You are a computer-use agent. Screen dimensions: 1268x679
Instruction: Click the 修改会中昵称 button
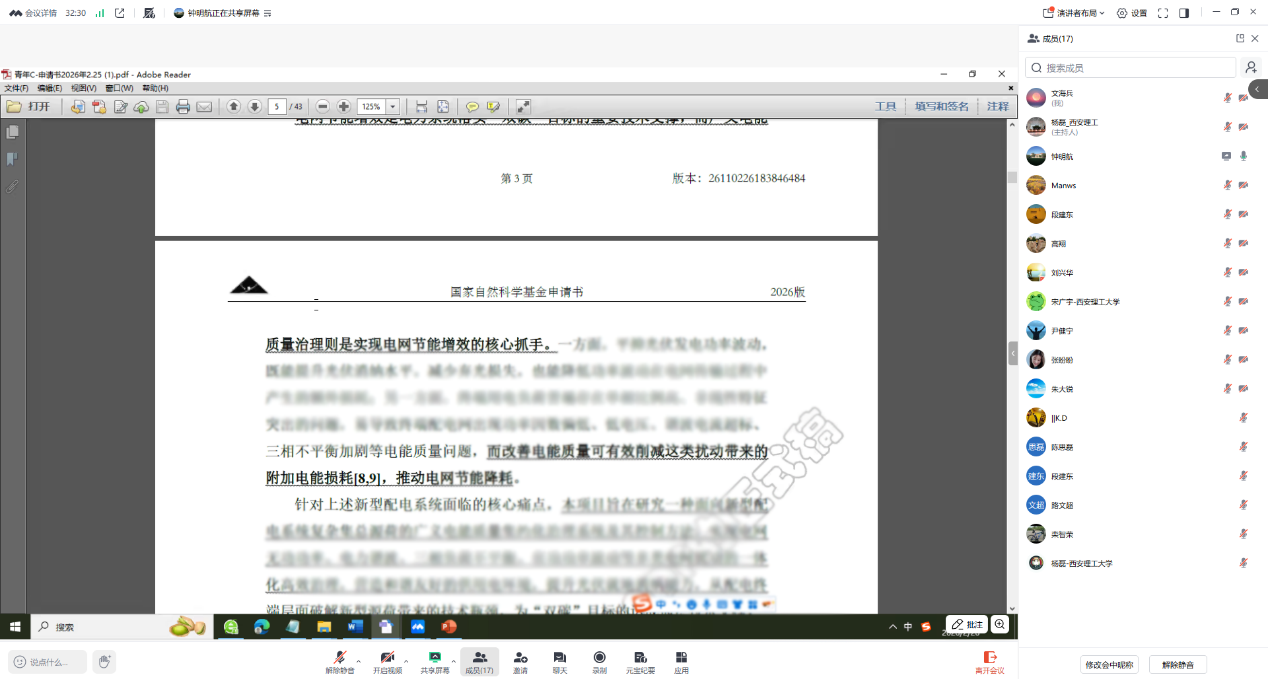click(1110, 665)
